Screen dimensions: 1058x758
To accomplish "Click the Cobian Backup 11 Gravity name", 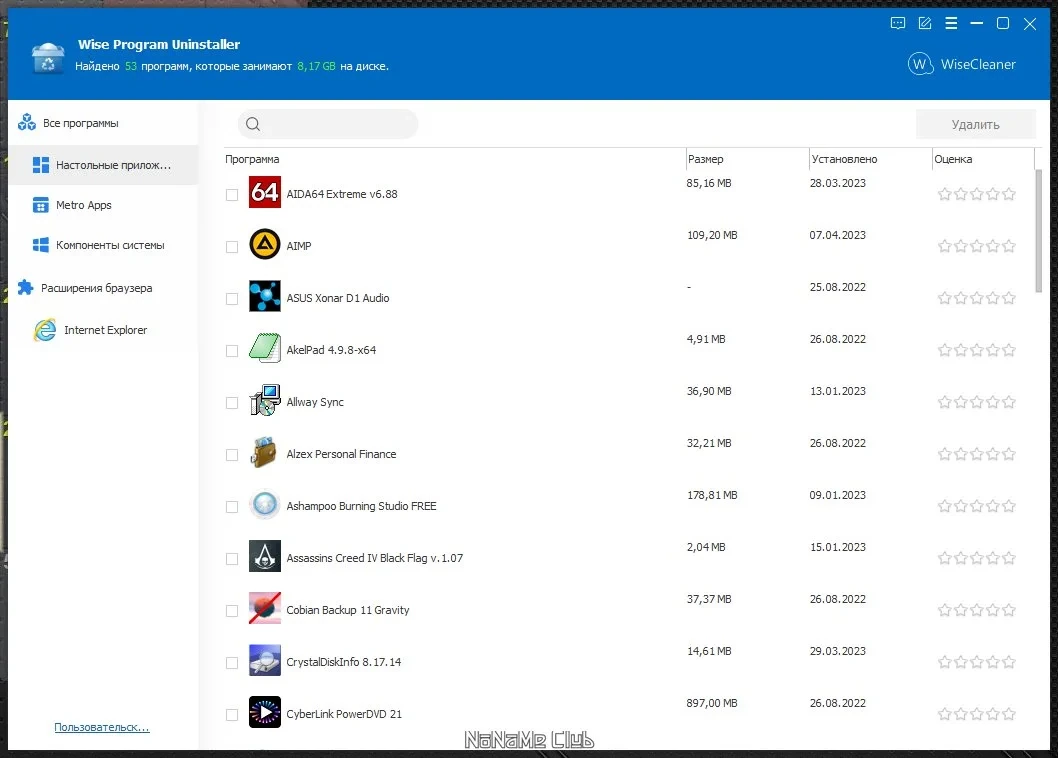I will [347, 610].
